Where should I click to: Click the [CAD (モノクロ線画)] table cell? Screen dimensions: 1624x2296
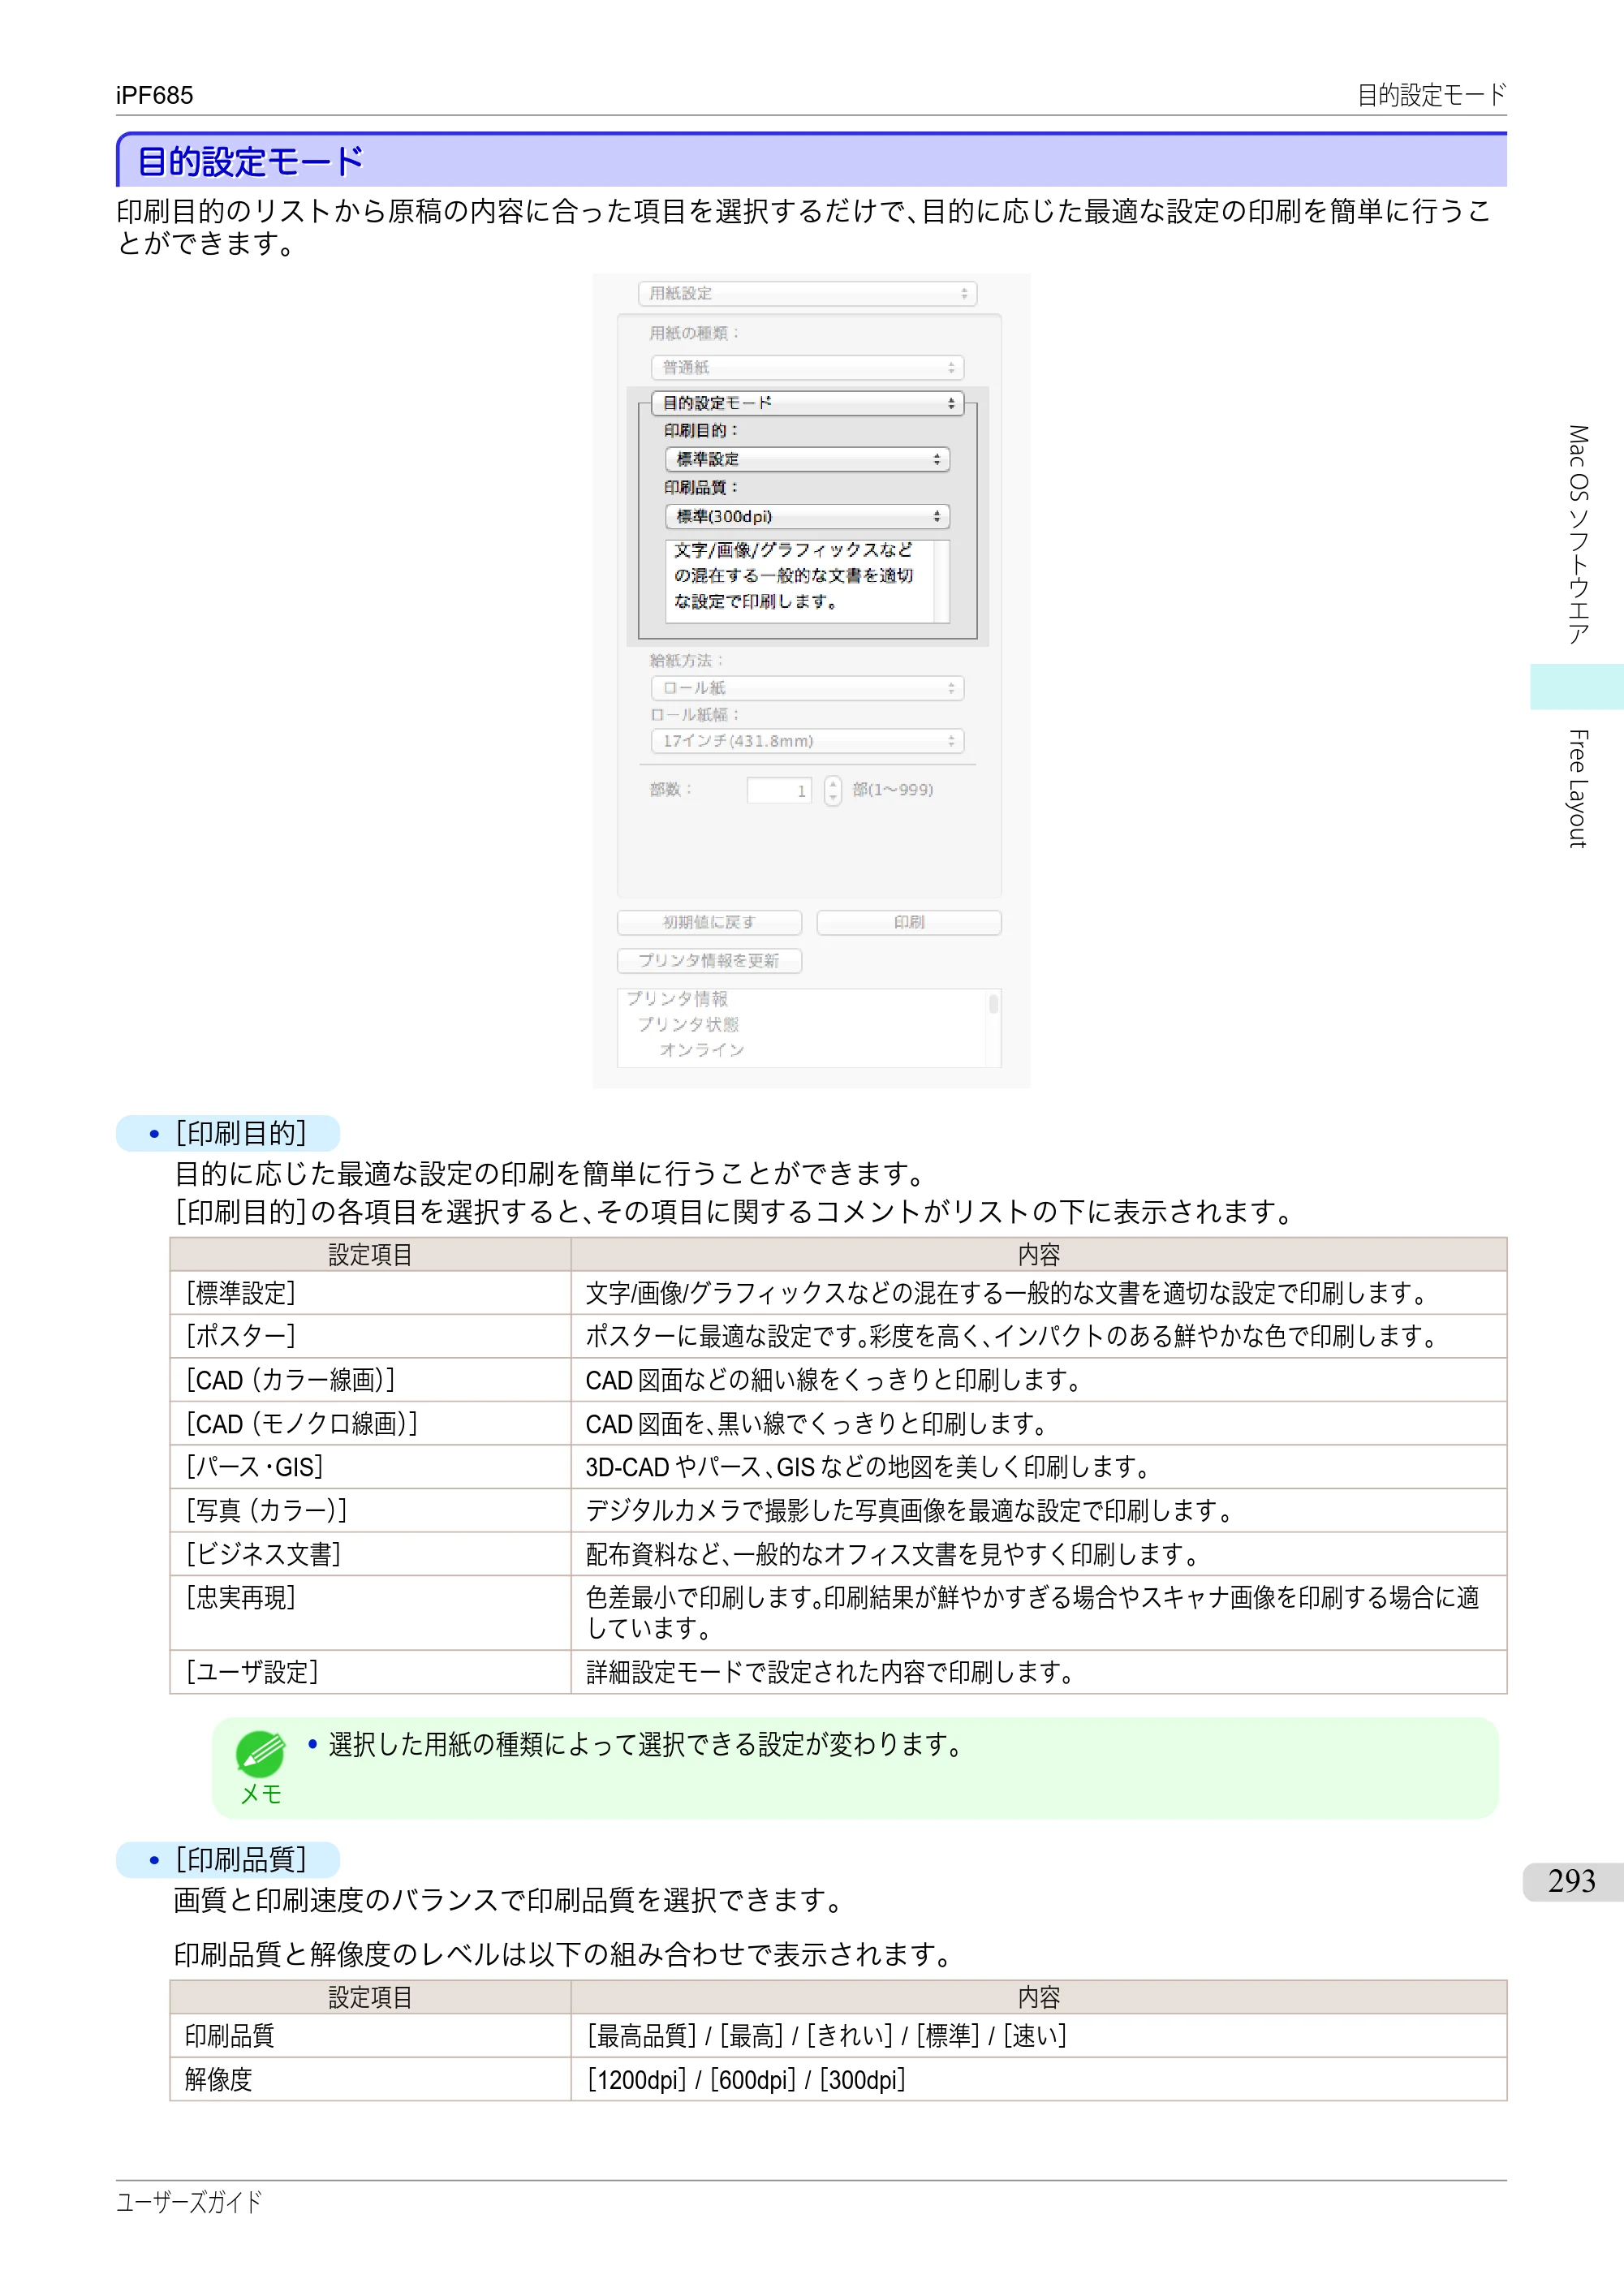tap(370, 1423)
